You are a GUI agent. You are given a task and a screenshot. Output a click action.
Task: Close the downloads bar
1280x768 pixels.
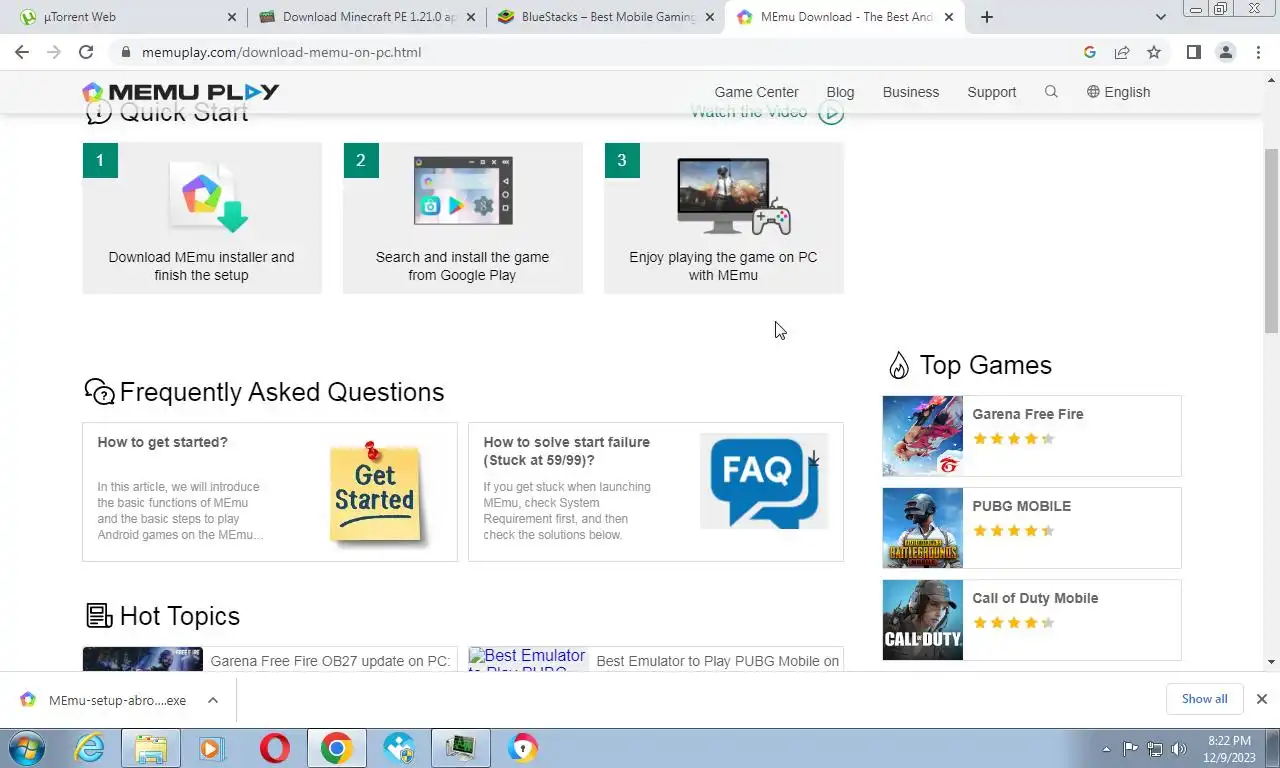click(1262, 699)
